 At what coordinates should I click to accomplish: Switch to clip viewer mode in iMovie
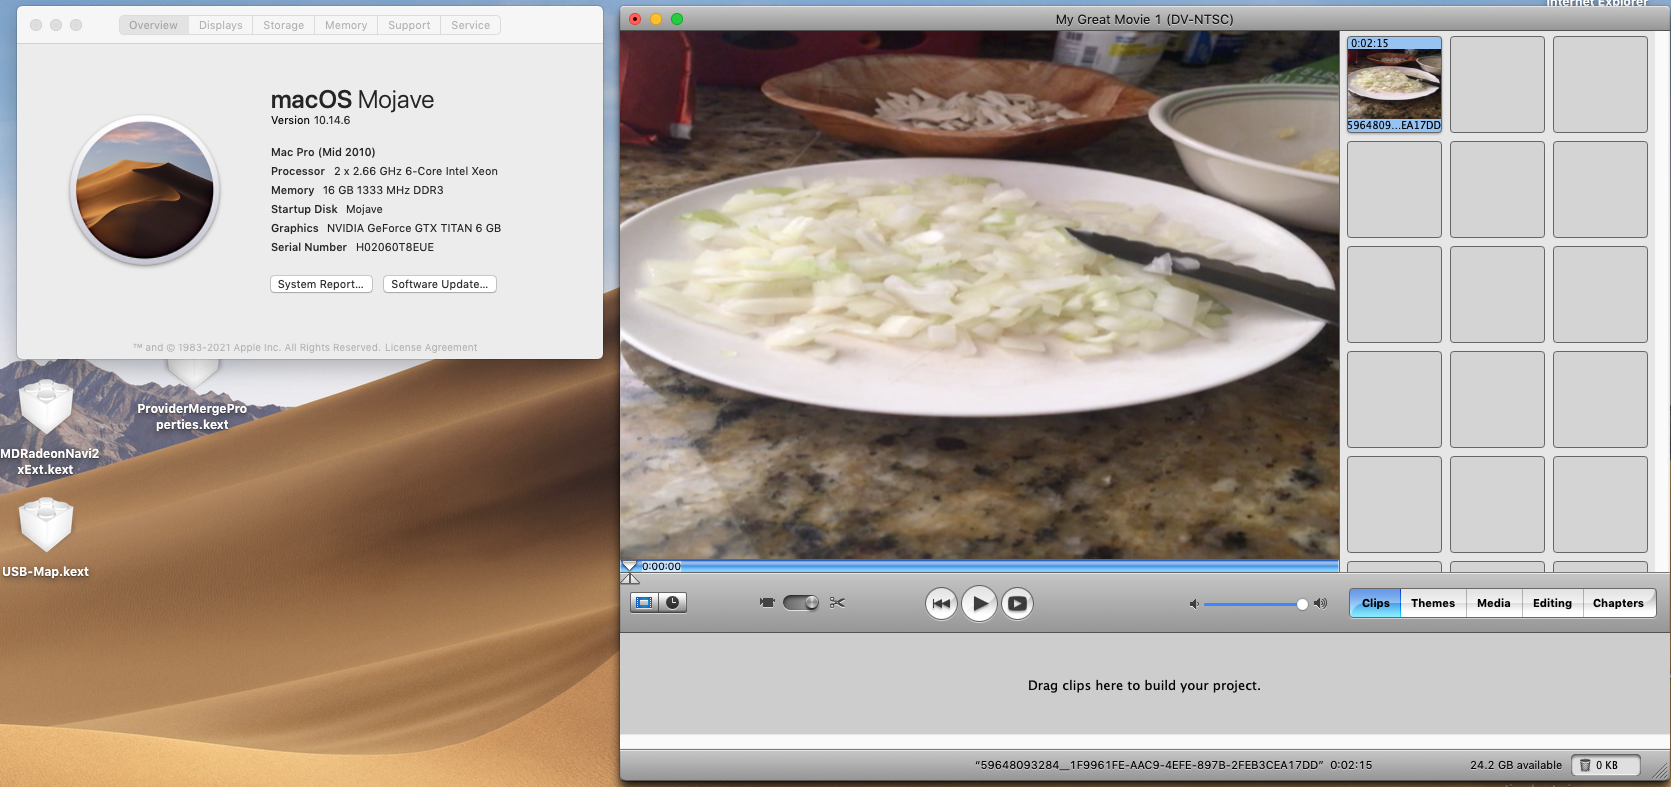[x=644, y=602]
